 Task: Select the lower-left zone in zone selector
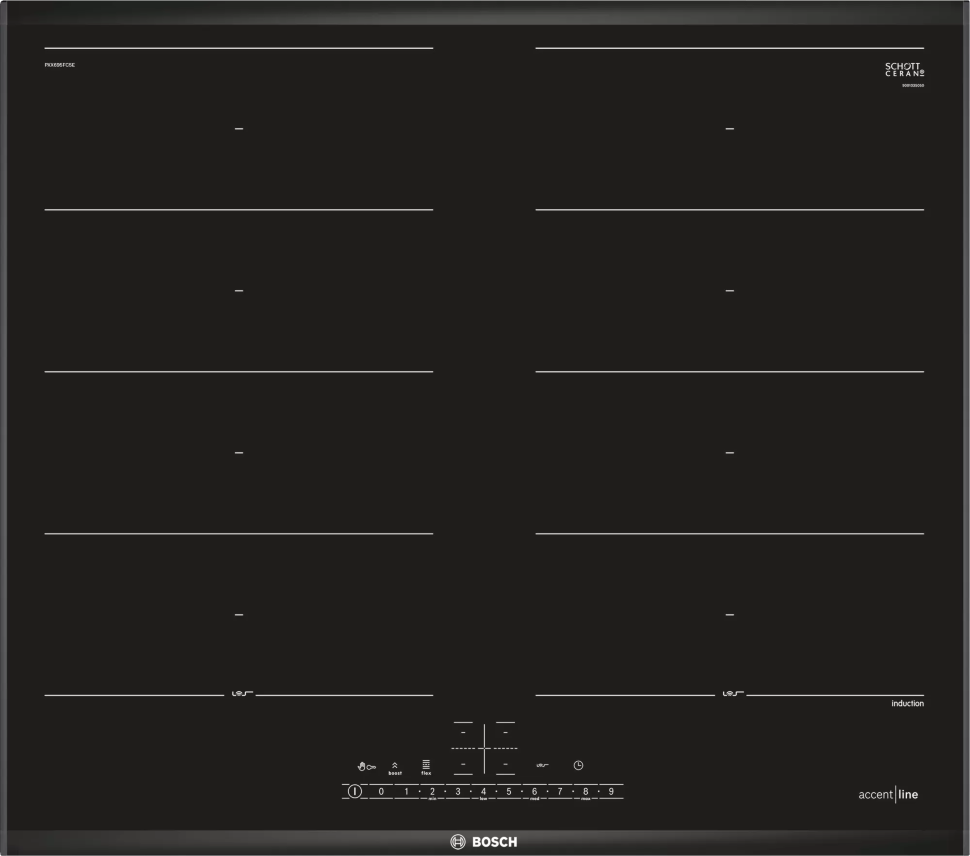pyautogui.click(x=463, y=764)
